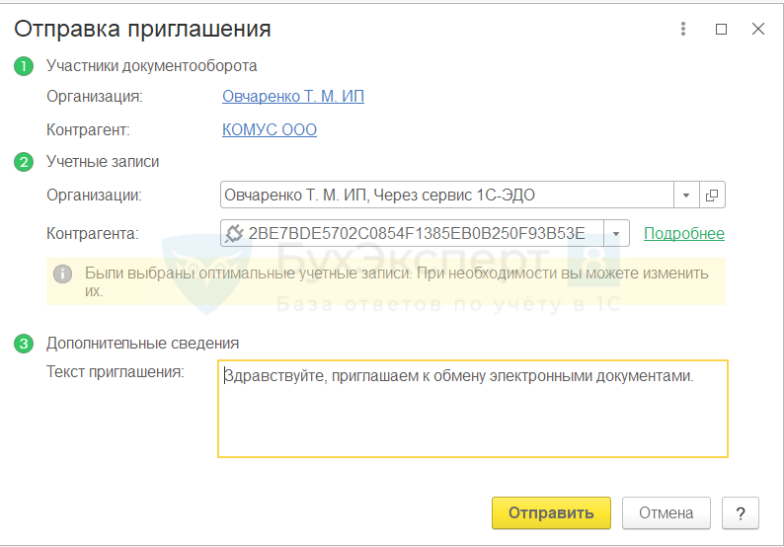Image resolution: width=784 pixels, height=547 pixels.
Task: Expand the Организации account dropdown arrow
Action: (686, 195)
